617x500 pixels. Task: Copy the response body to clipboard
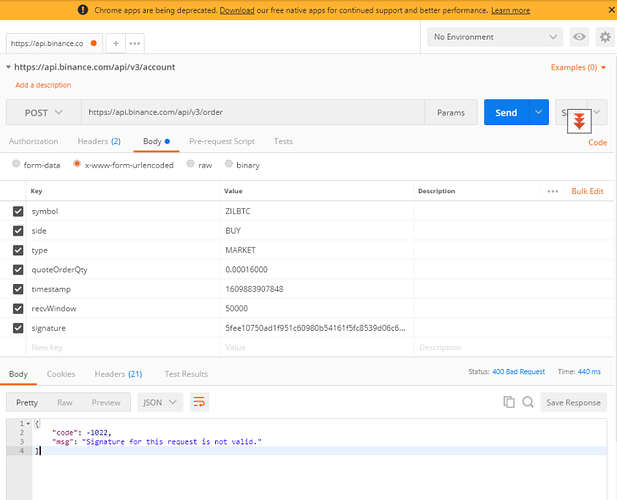(508, 402)
